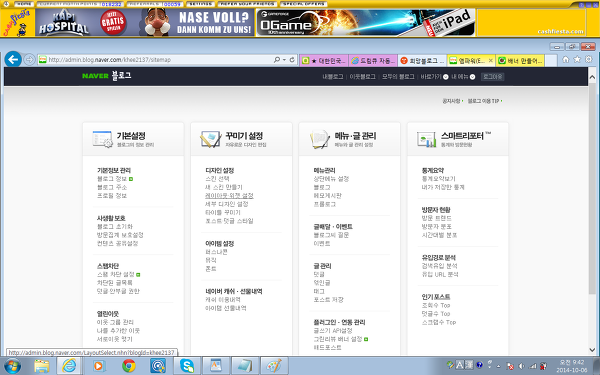600x375 pixels.
Task: Open 이벤트 link under 글배달
Action: pyautogui.click(x=322, y=243)
